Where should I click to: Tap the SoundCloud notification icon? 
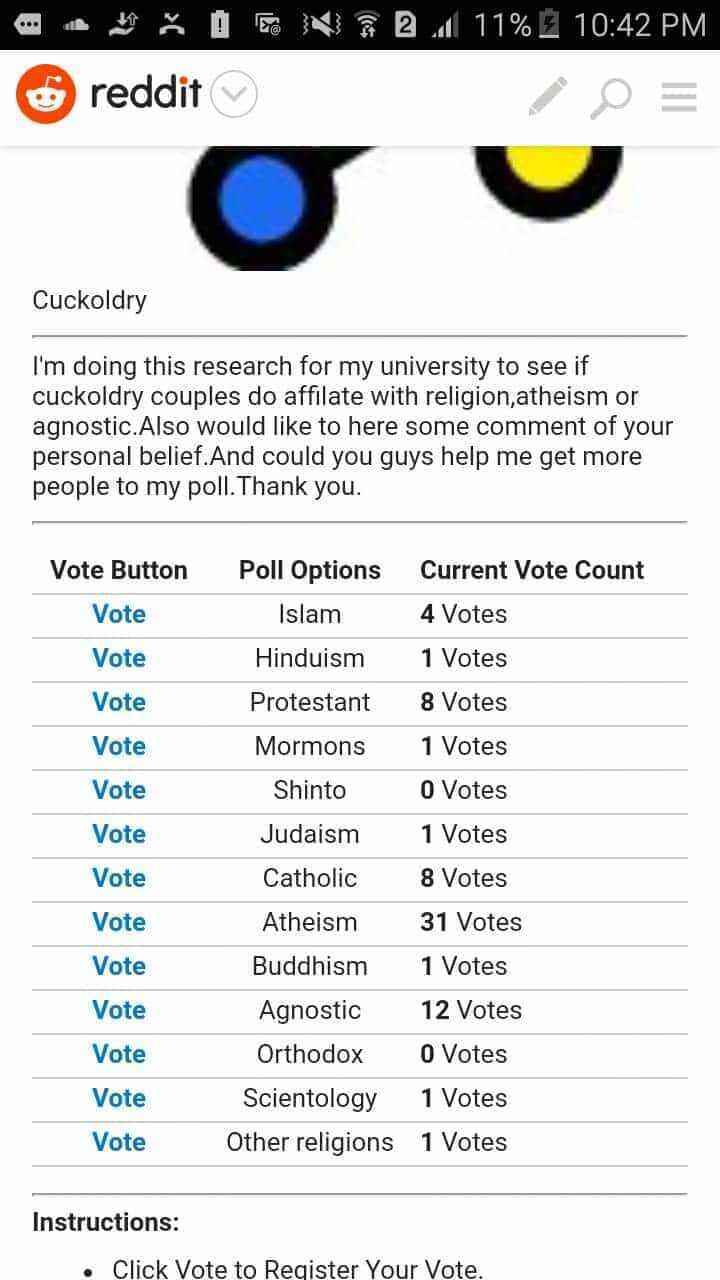point(77,26)
